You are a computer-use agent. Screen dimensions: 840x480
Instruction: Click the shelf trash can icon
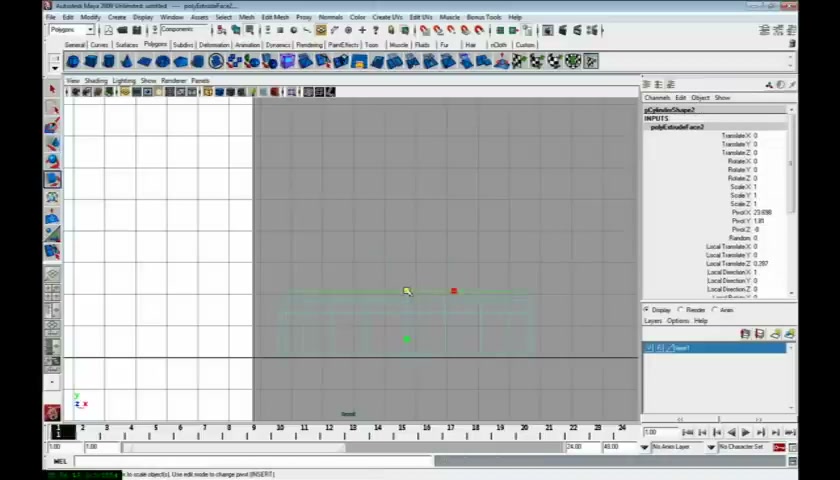coord(792,43)
